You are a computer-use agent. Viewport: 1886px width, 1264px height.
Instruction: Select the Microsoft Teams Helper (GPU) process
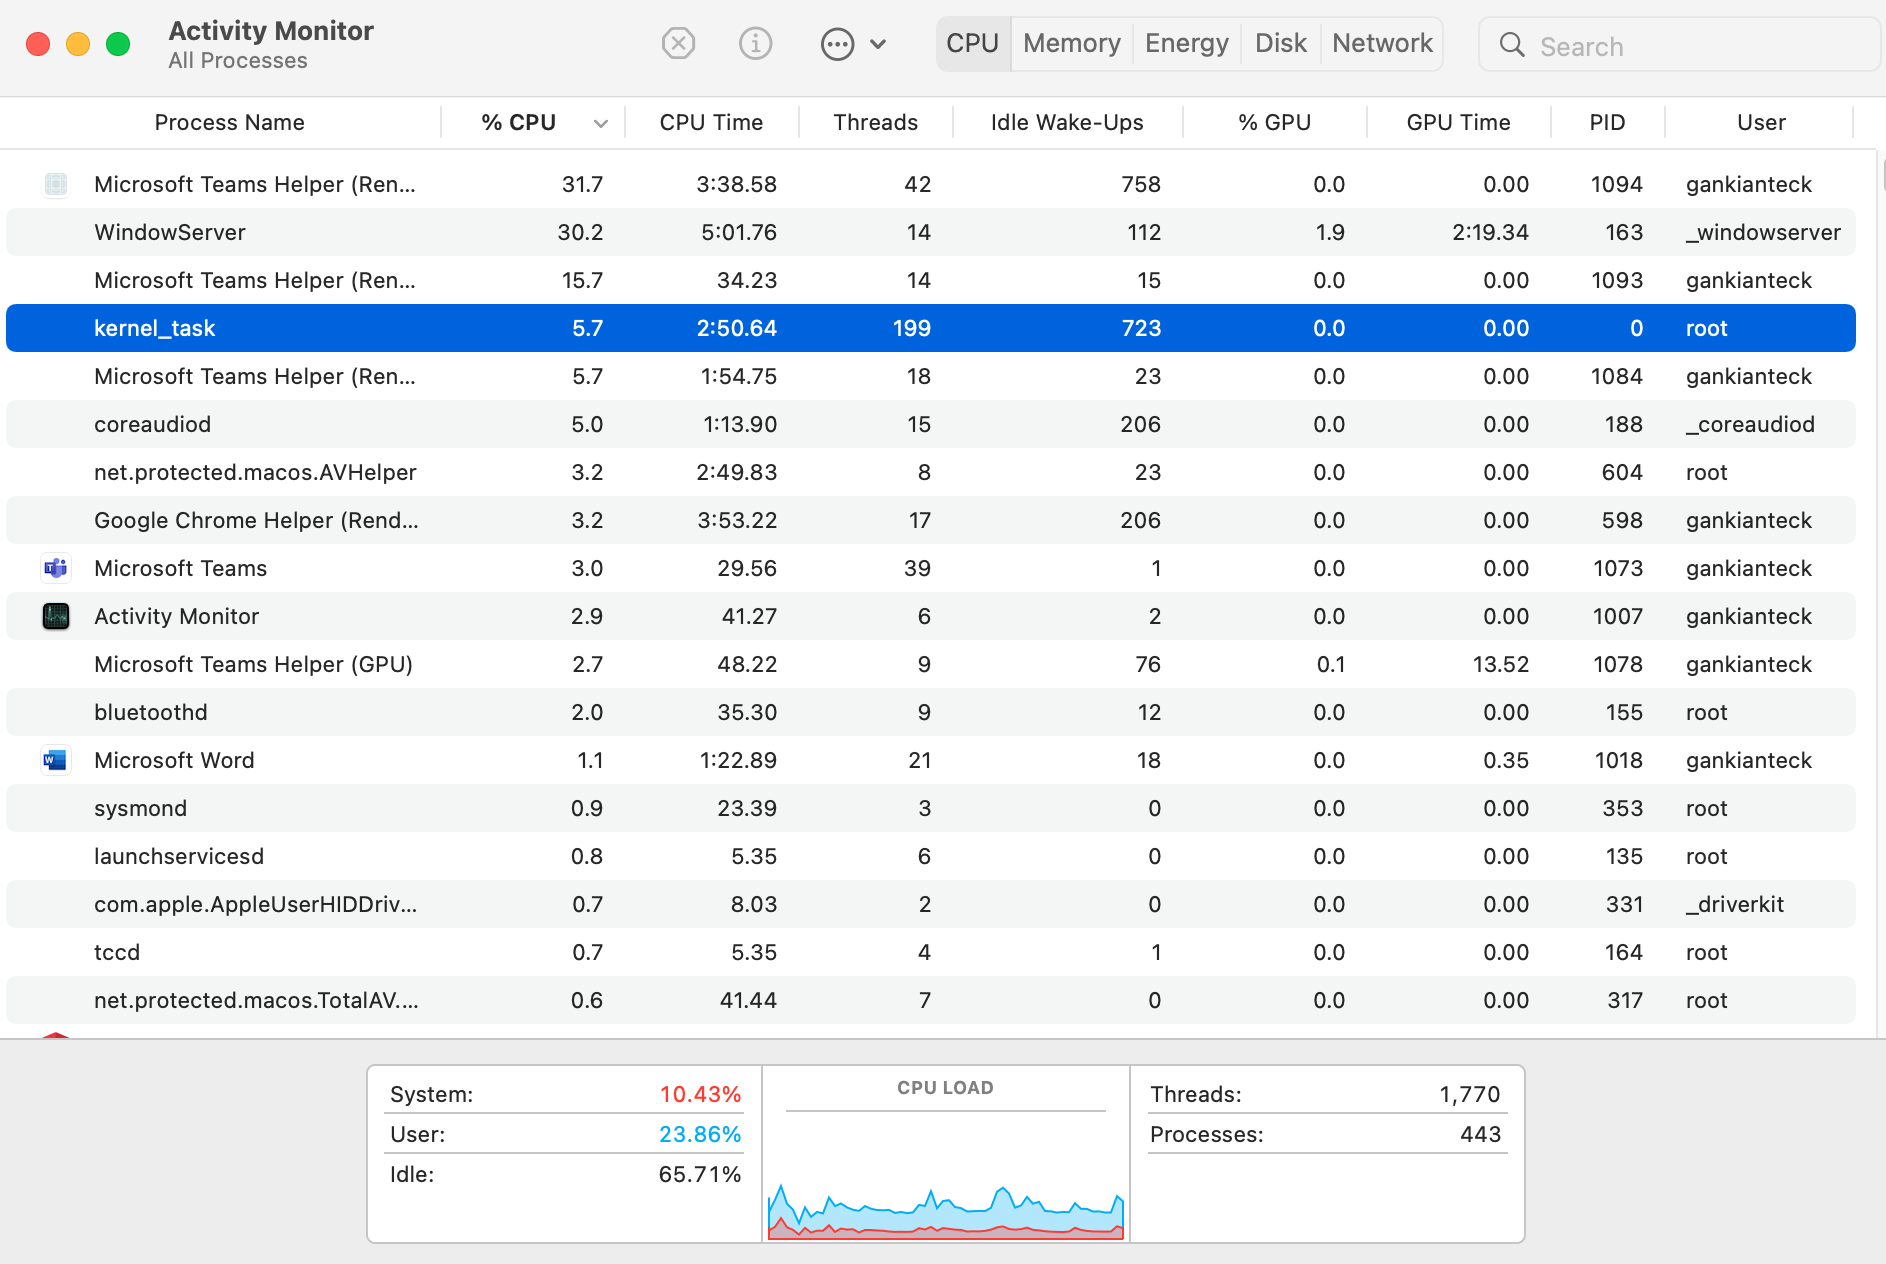click(931, 664)
